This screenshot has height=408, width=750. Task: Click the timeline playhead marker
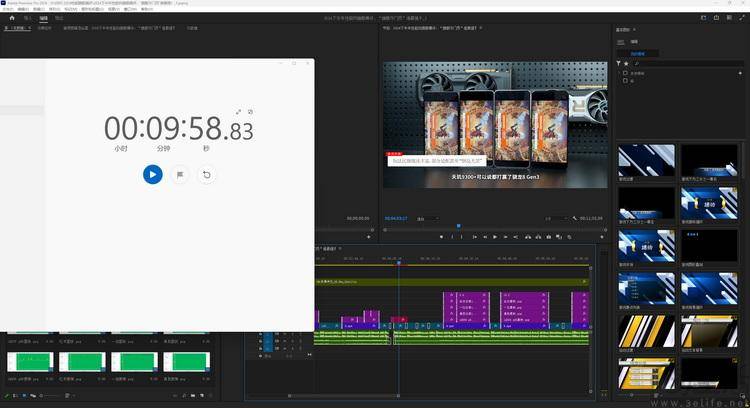point(398,262)
